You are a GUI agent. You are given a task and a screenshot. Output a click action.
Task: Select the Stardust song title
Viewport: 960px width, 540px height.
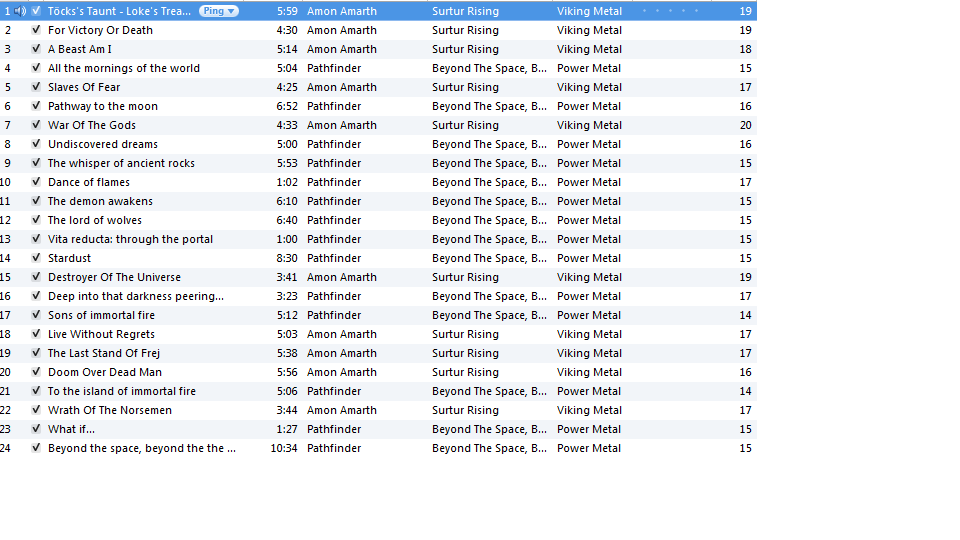pos(69,258)
